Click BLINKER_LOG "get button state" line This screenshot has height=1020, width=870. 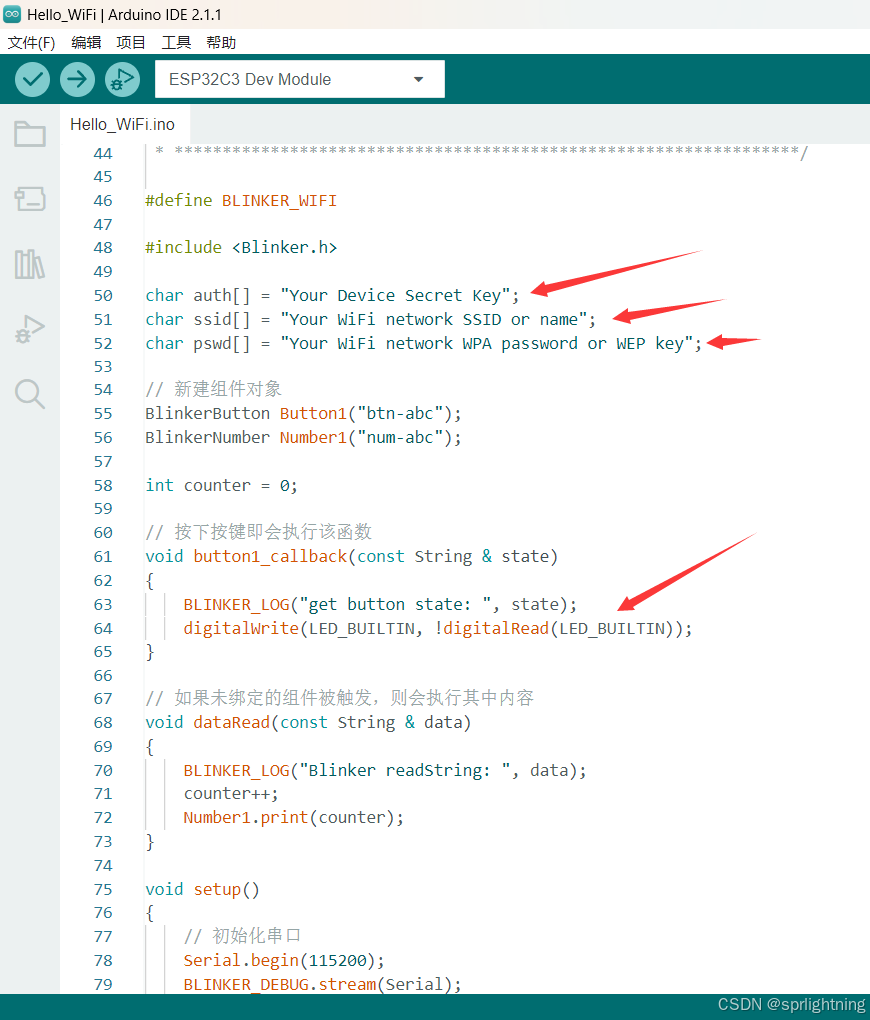coord(380,604)
